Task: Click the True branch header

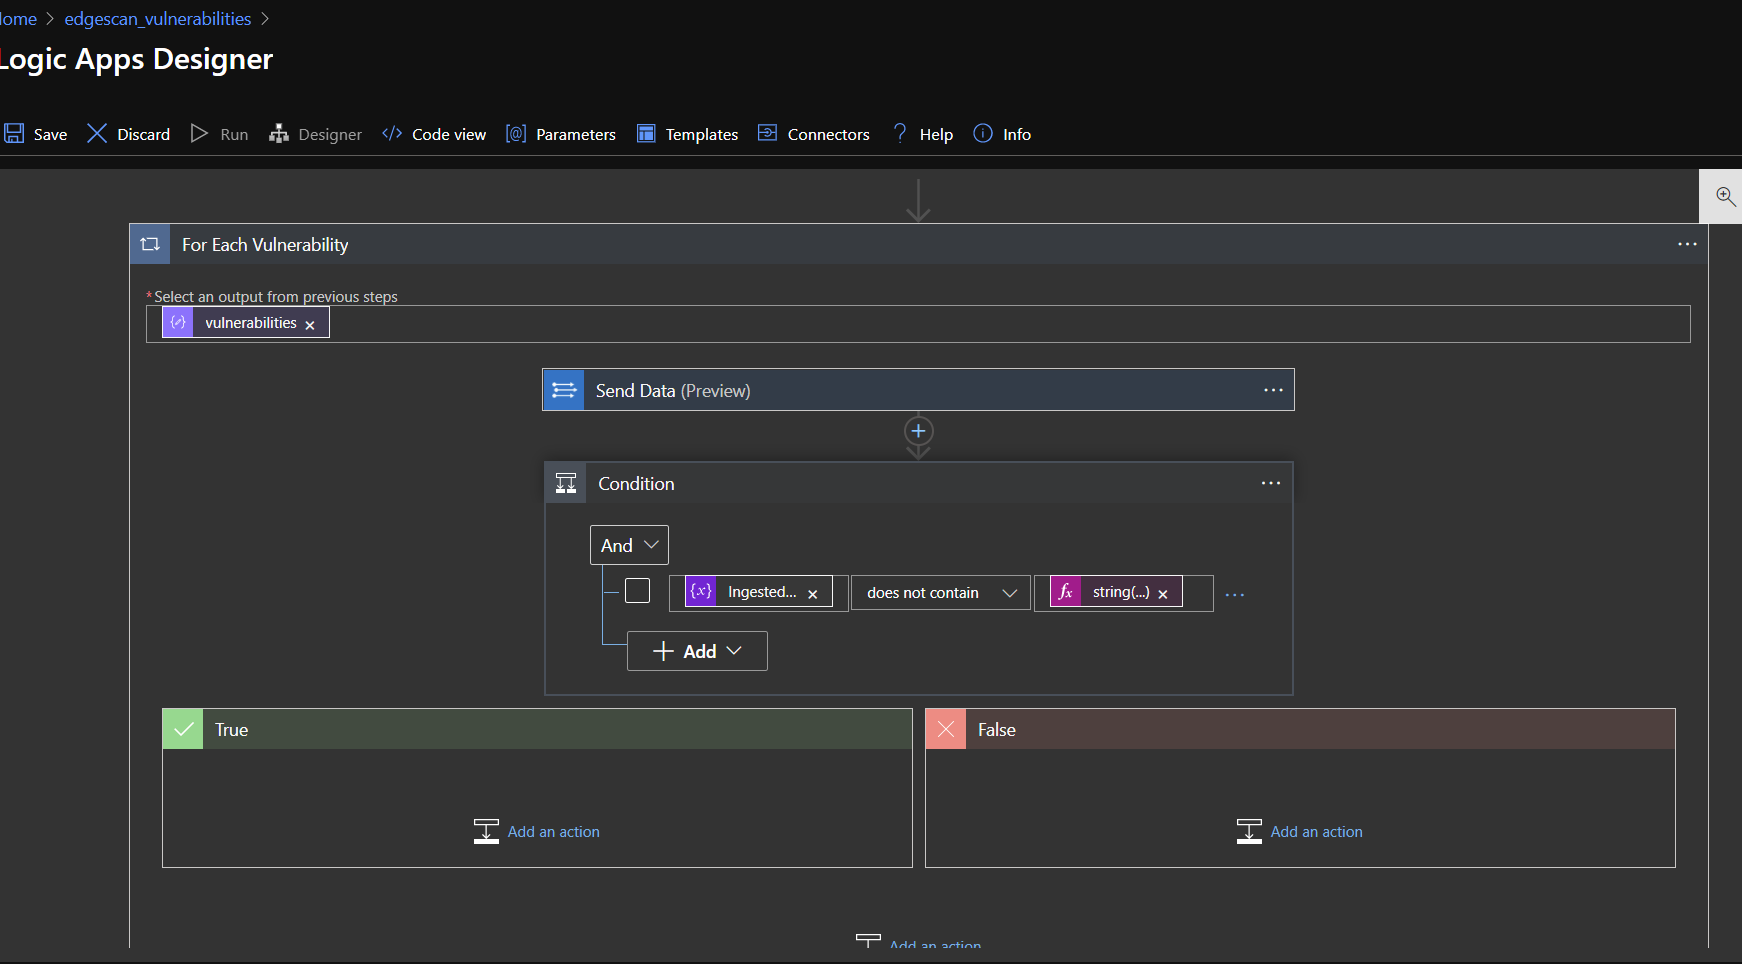Action: pos(537,729)
